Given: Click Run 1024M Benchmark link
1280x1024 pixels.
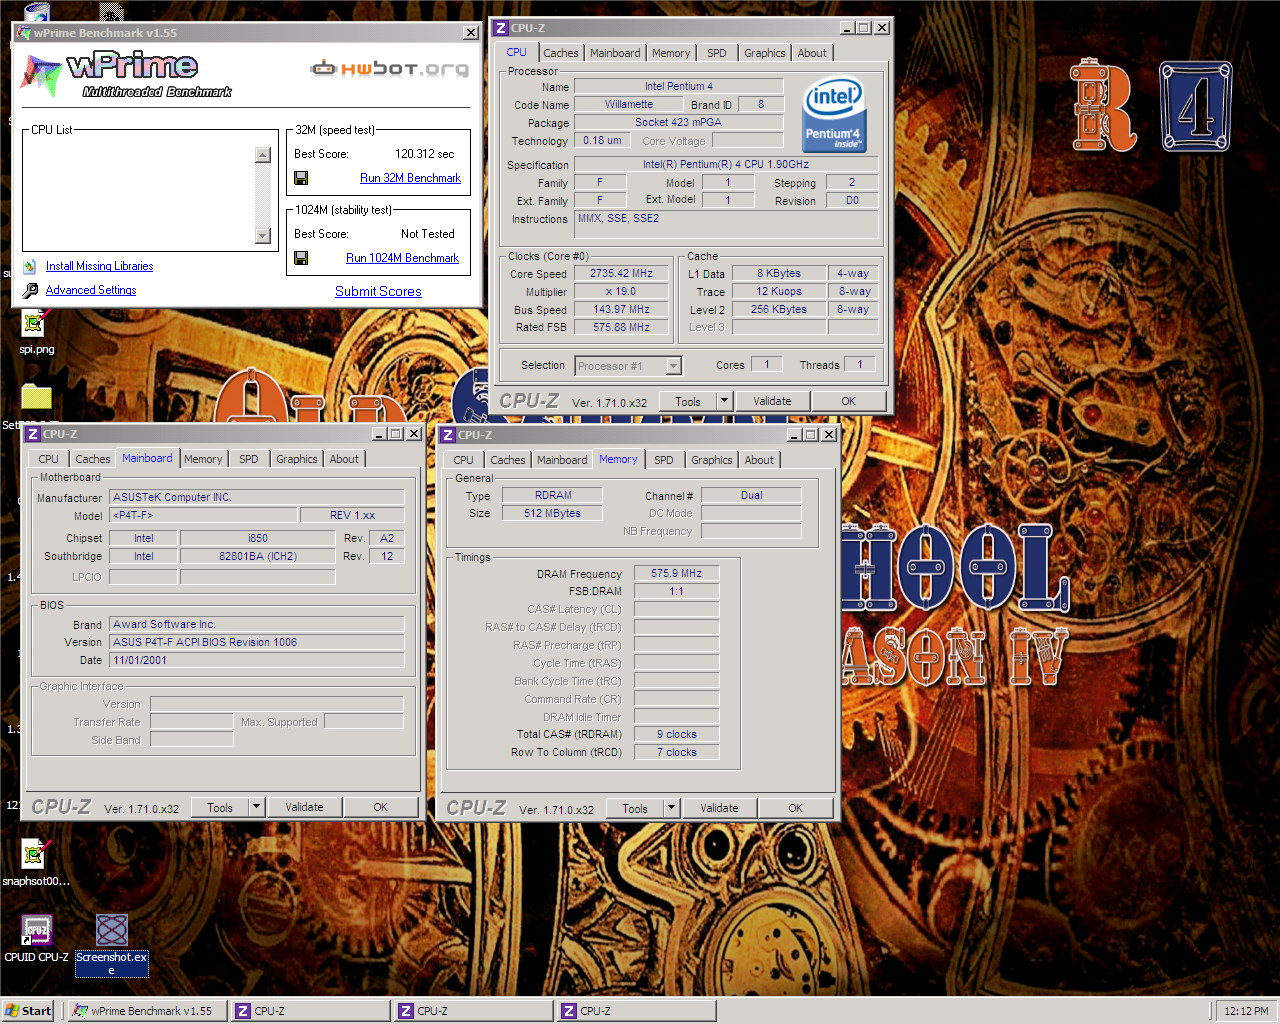Looking at the screenshot, I should point(402,258).
